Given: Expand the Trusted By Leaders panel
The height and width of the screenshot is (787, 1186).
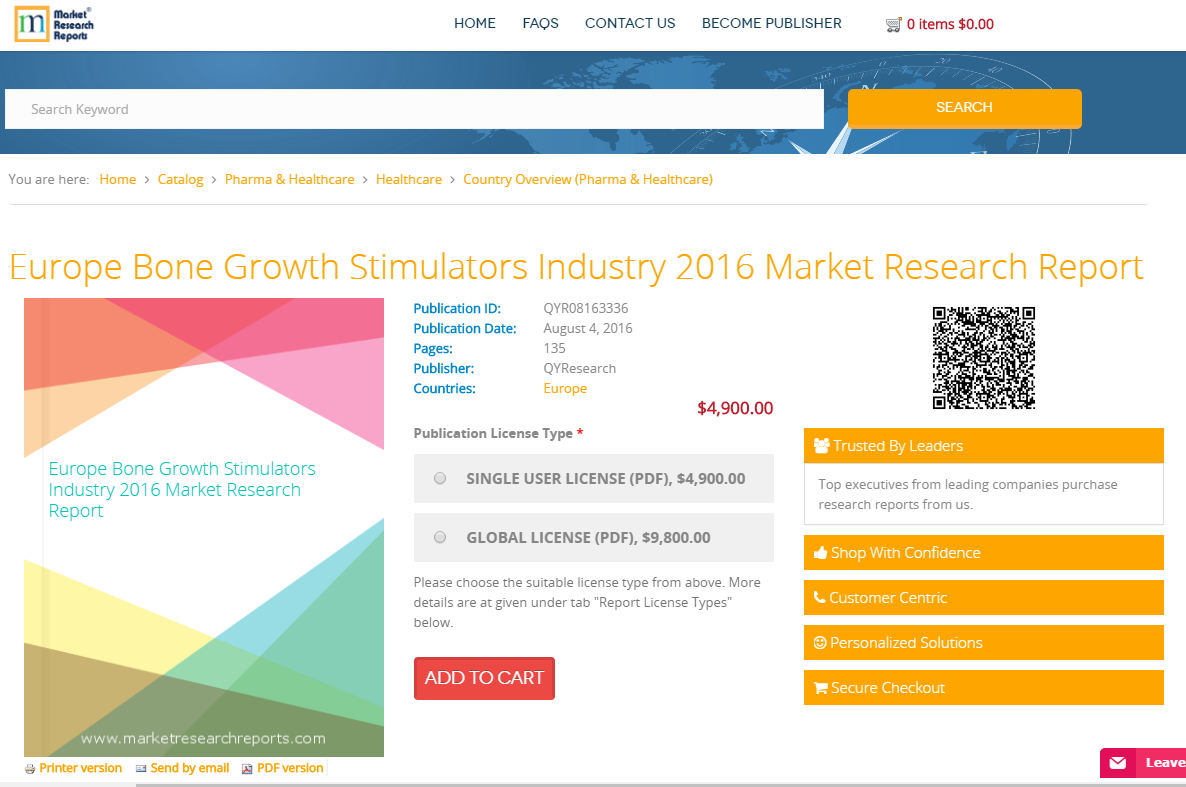Looking at the screenshot, I should (x=983, y=445).
